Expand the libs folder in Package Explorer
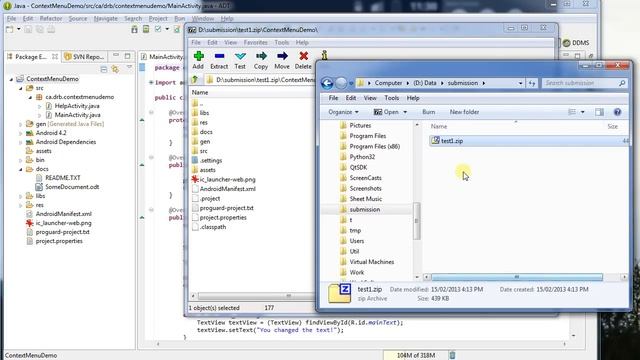Image resolution: width=640 pixels, height=360 pixels. coord(21,196)
